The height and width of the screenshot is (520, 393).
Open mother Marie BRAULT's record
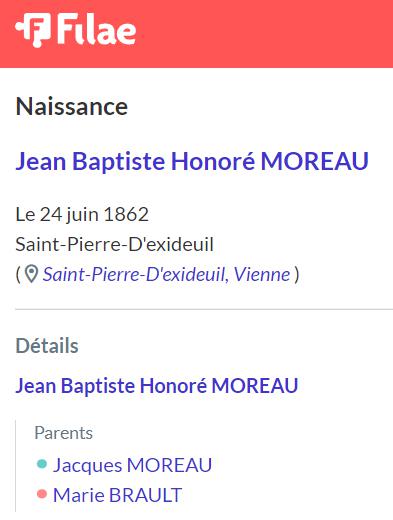pyautogui.click(x=117, y=495)
